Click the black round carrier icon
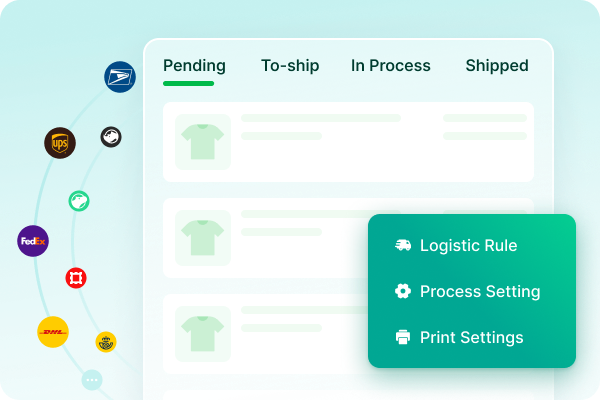The image size is (600, 400). [x=111, y=137]
